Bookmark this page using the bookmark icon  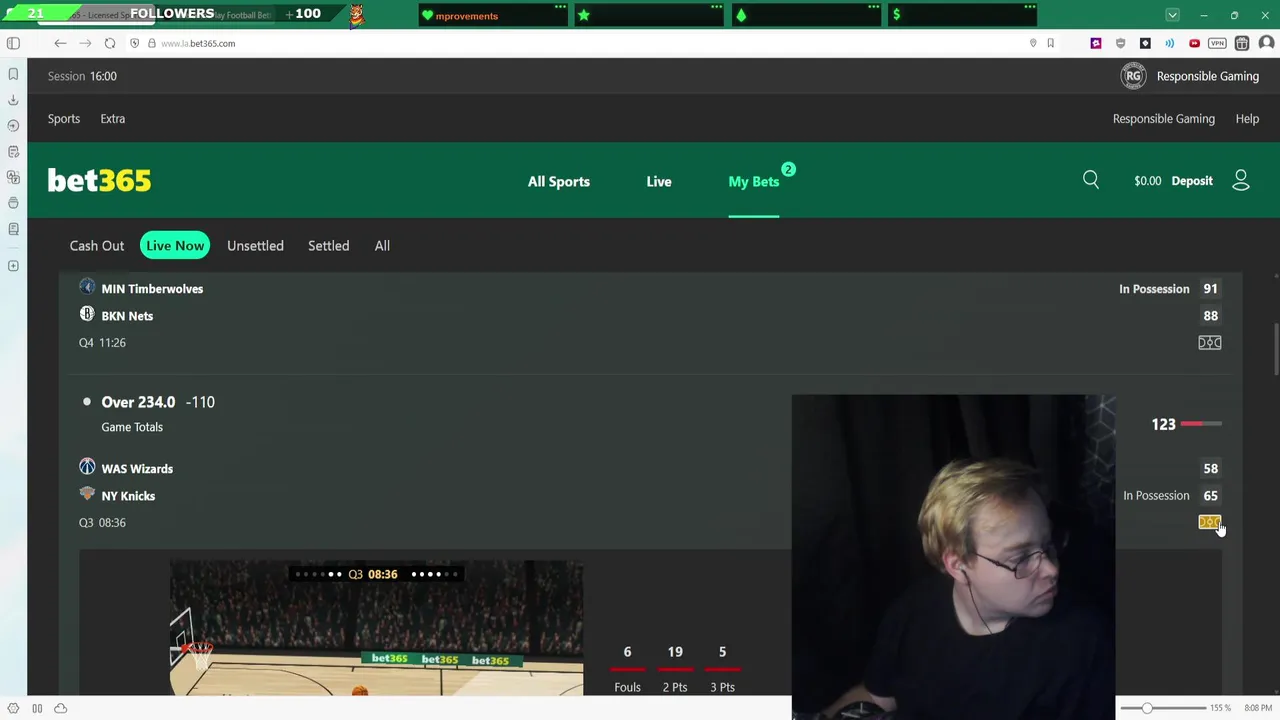click(x=1050, y=43)
